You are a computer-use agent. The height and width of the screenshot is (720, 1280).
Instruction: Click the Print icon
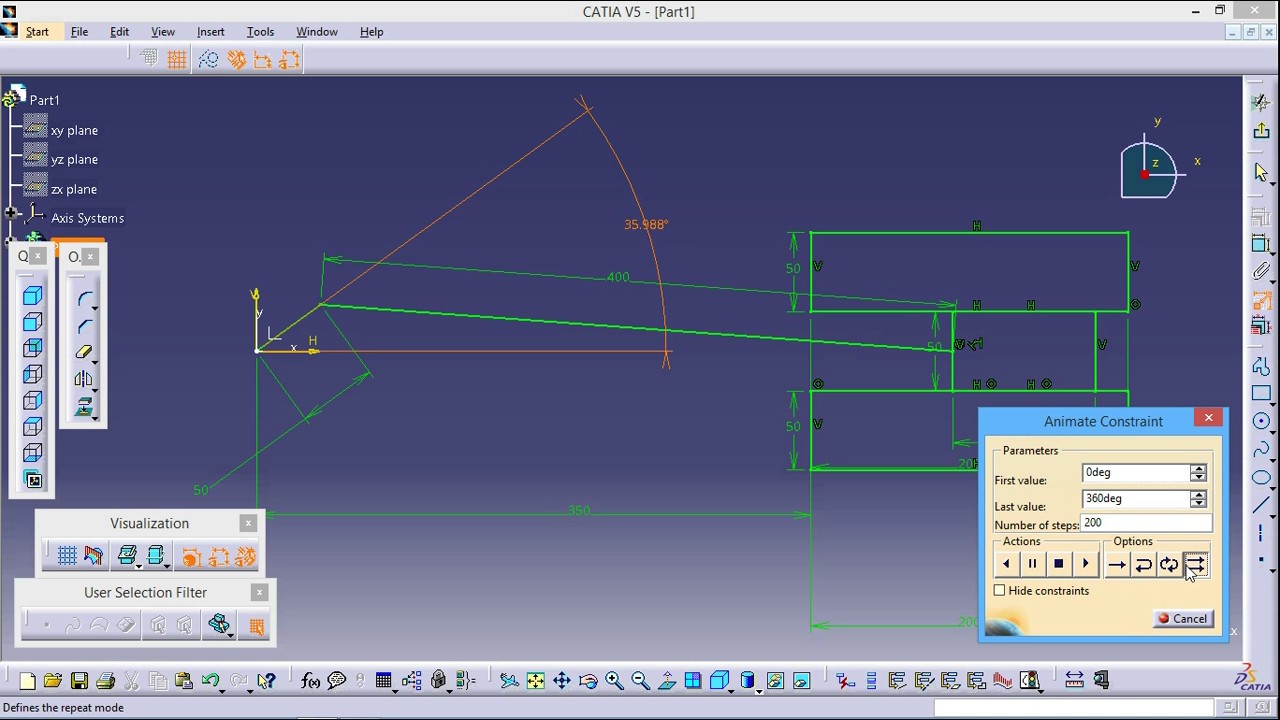click(x=105, y=681)
